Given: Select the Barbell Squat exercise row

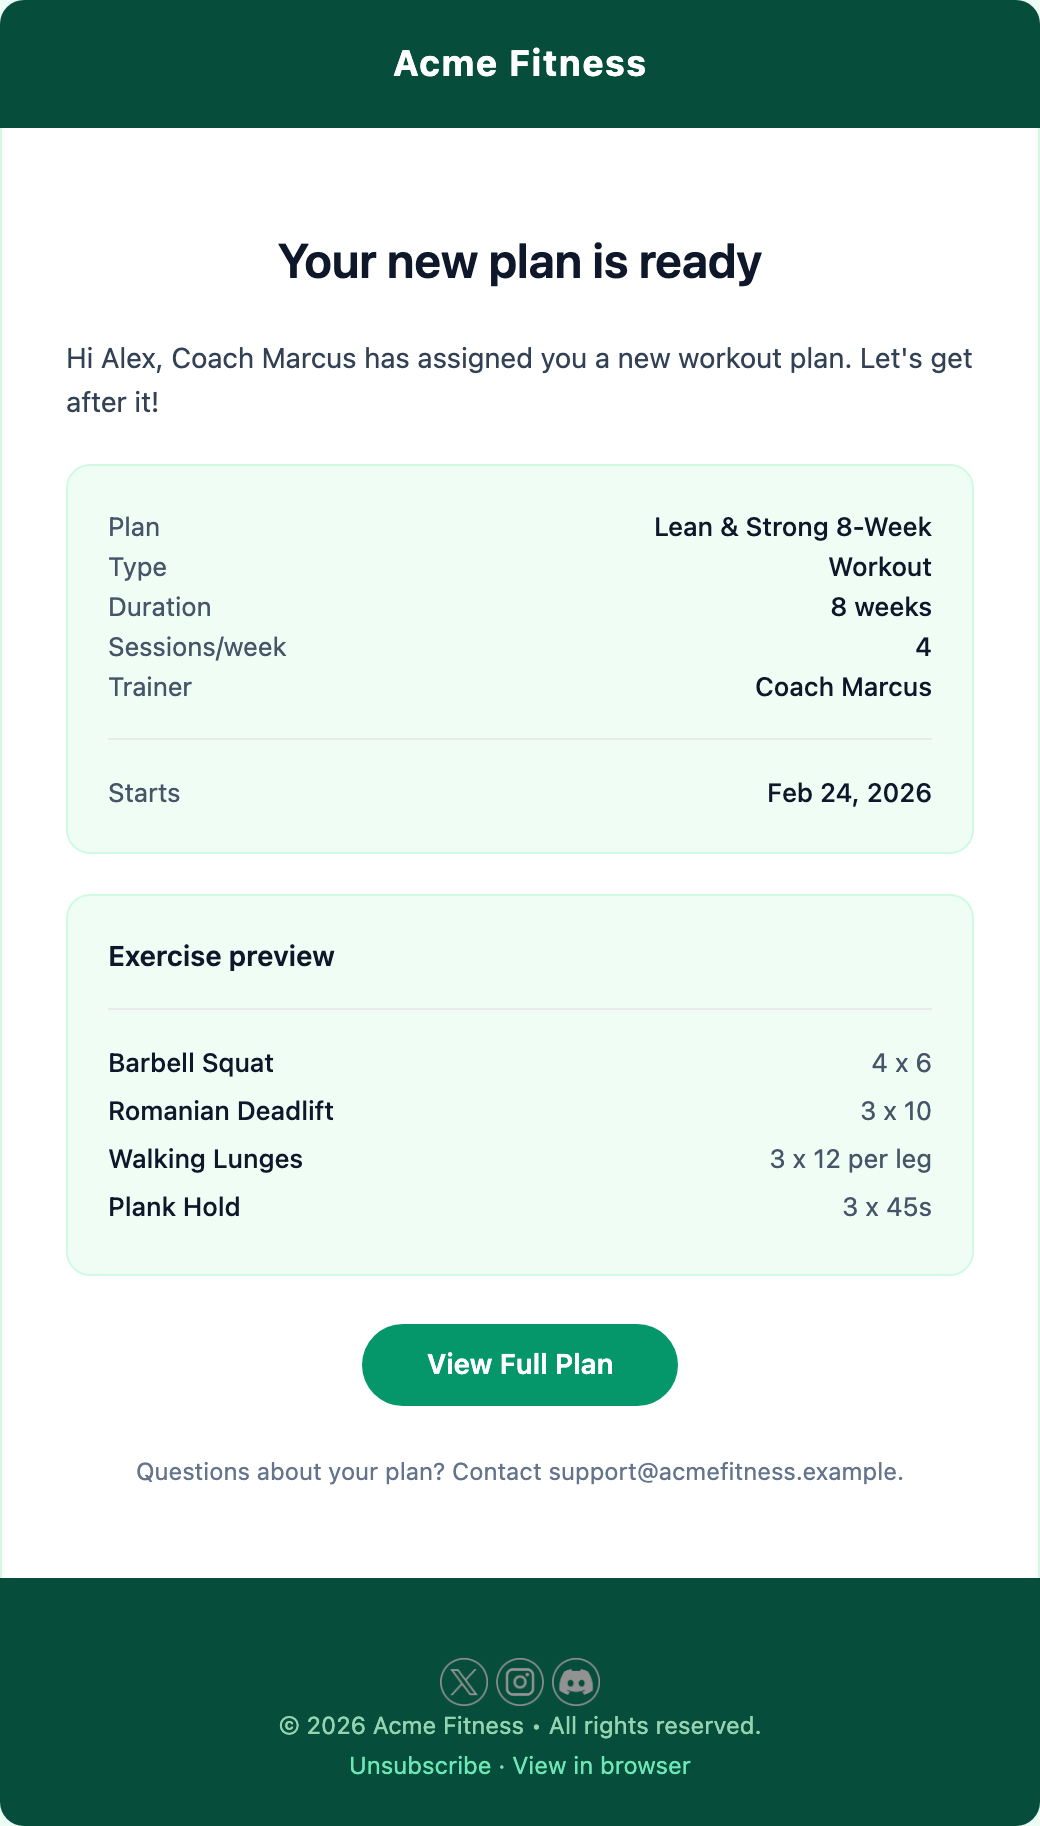Looking at the screenshot, I should coord(191,1063).
